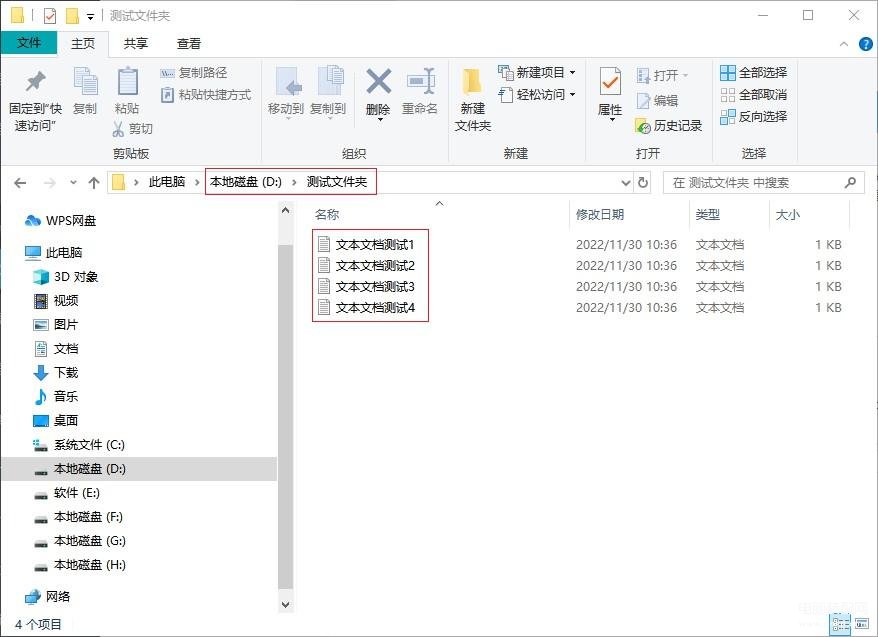Select file 文本文档测试4

[x=366, y=307]
